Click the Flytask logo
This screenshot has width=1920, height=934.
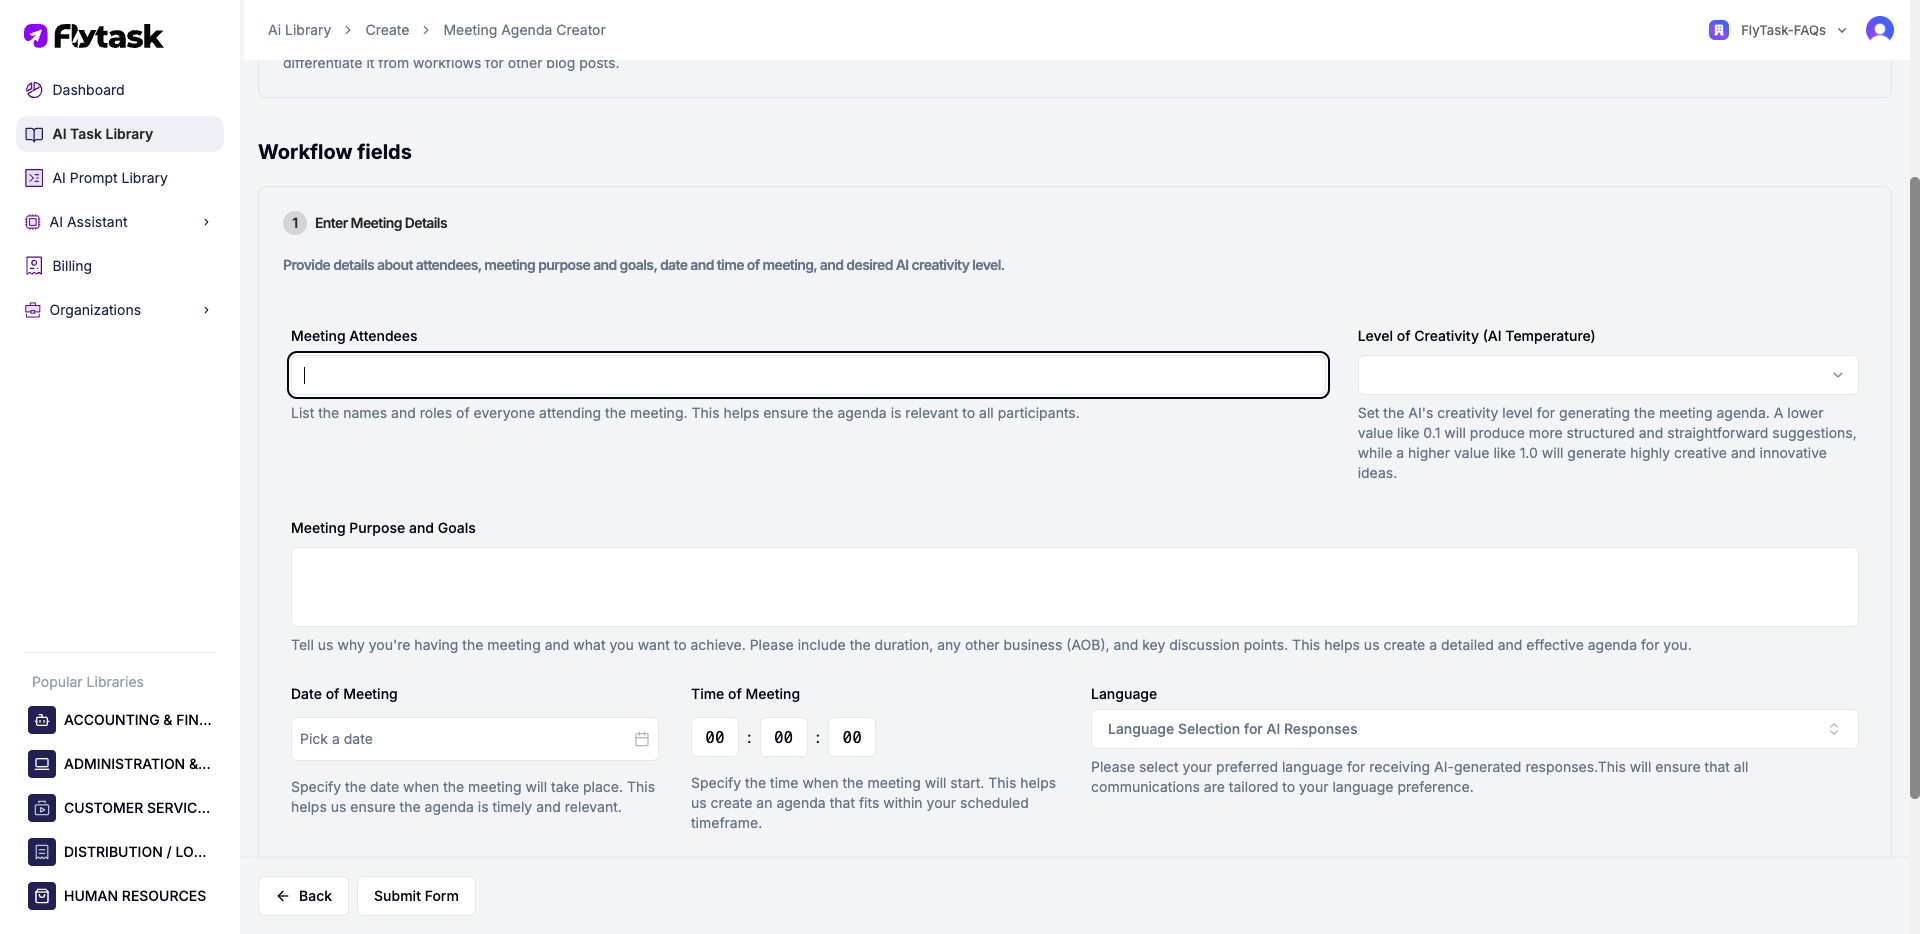93,36
